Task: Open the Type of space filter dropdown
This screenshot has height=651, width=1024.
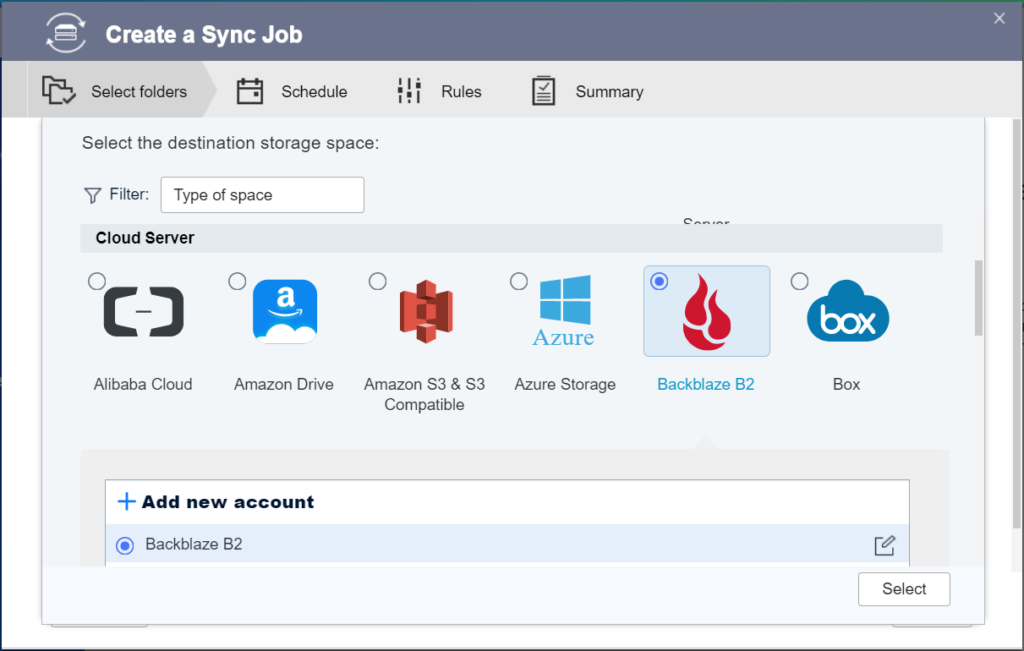Action: click(x=263, y=195)
